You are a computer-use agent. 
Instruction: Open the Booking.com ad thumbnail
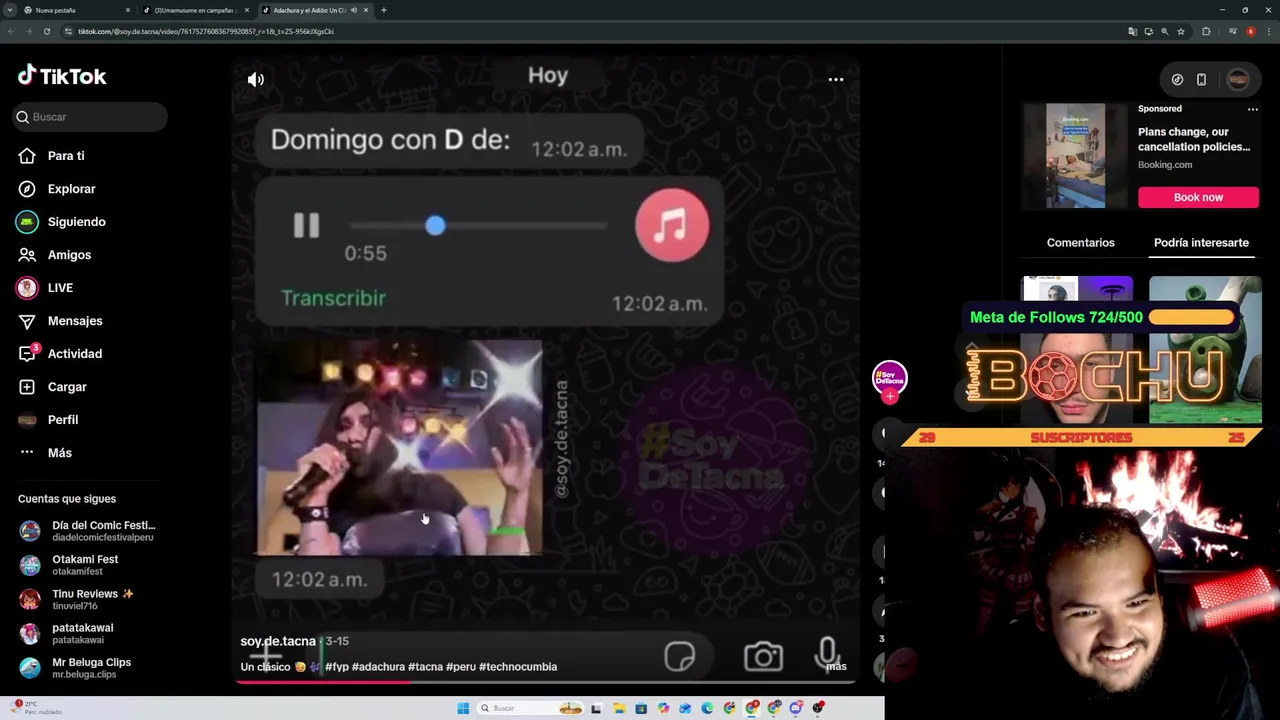[1076, 156]
